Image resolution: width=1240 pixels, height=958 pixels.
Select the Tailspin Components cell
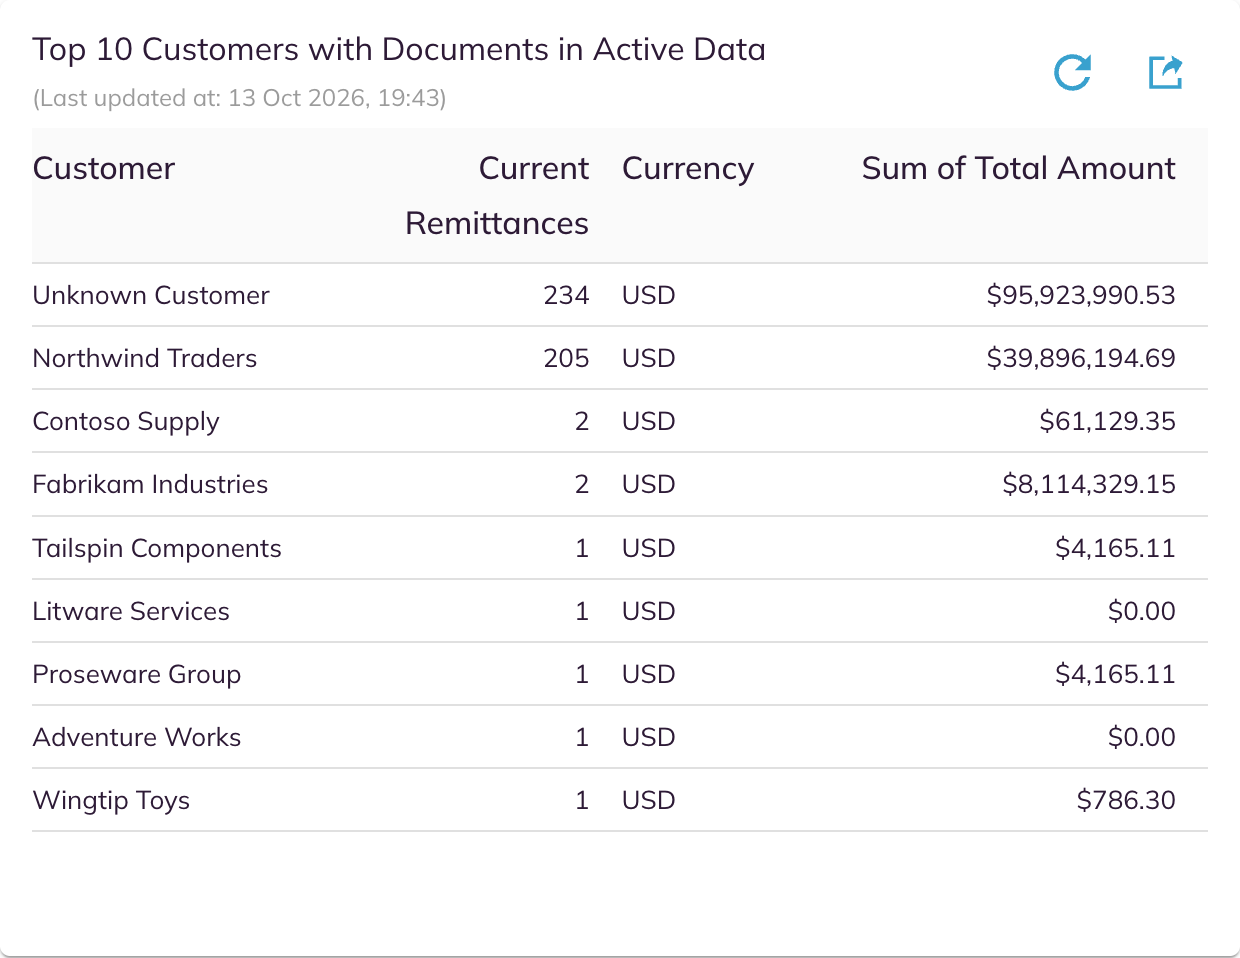click(x=157, y=548)
